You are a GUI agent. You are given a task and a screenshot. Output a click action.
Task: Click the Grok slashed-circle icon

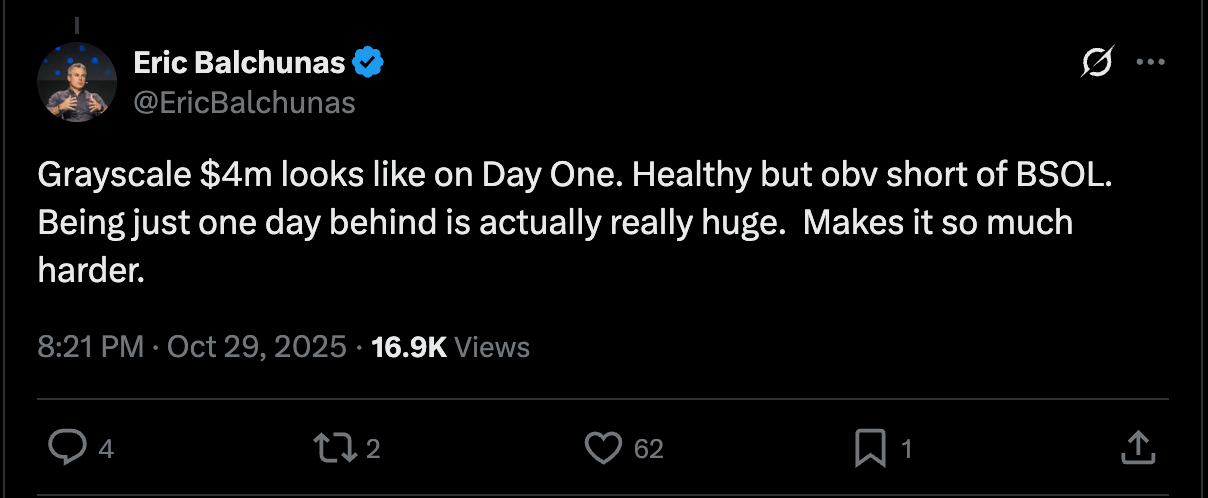(x=1097, y=64)
